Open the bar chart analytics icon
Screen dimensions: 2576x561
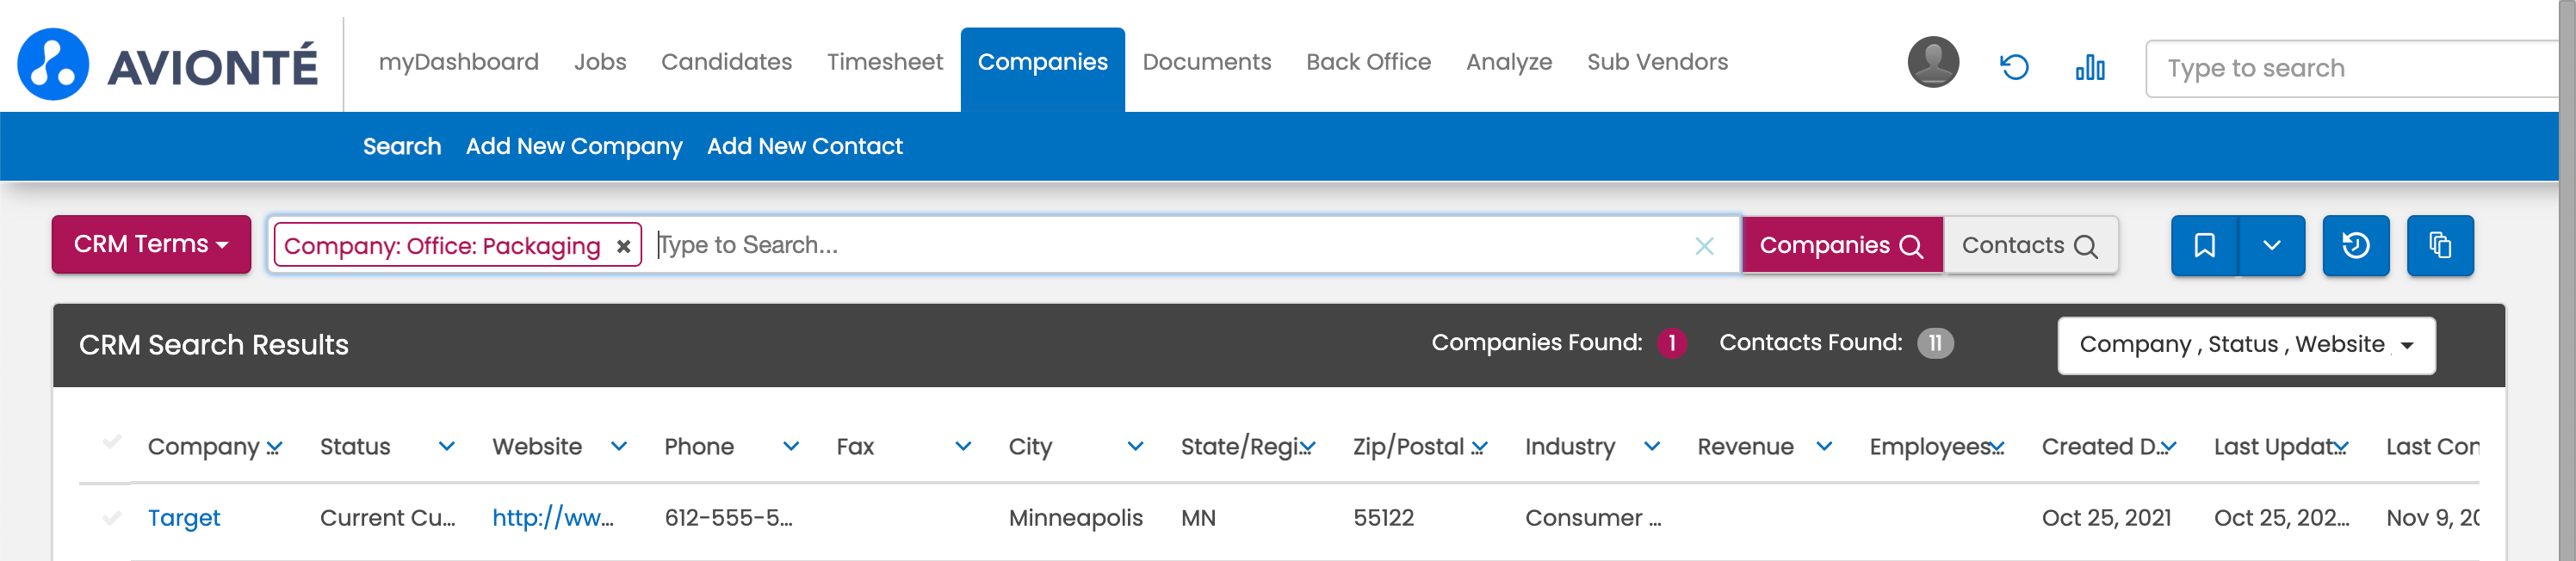click(2090, 67)
